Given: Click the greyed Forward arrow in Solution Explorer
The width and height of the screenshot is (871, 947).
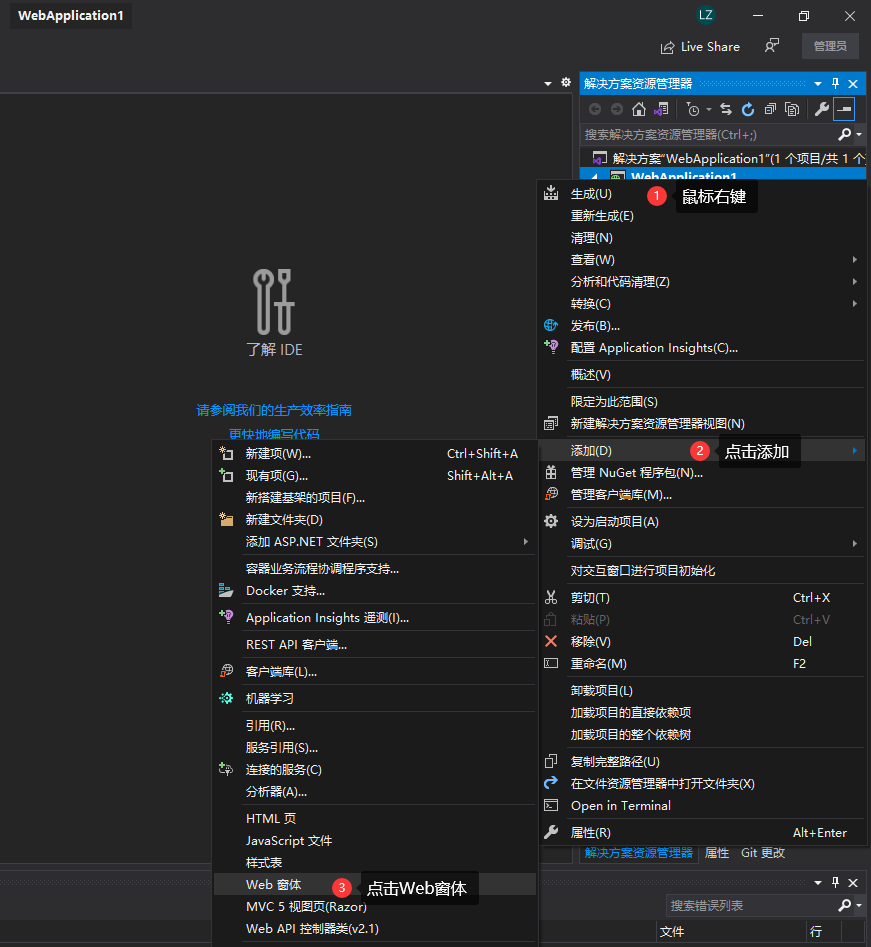Looking at the screenshot, I should point(617,109).
